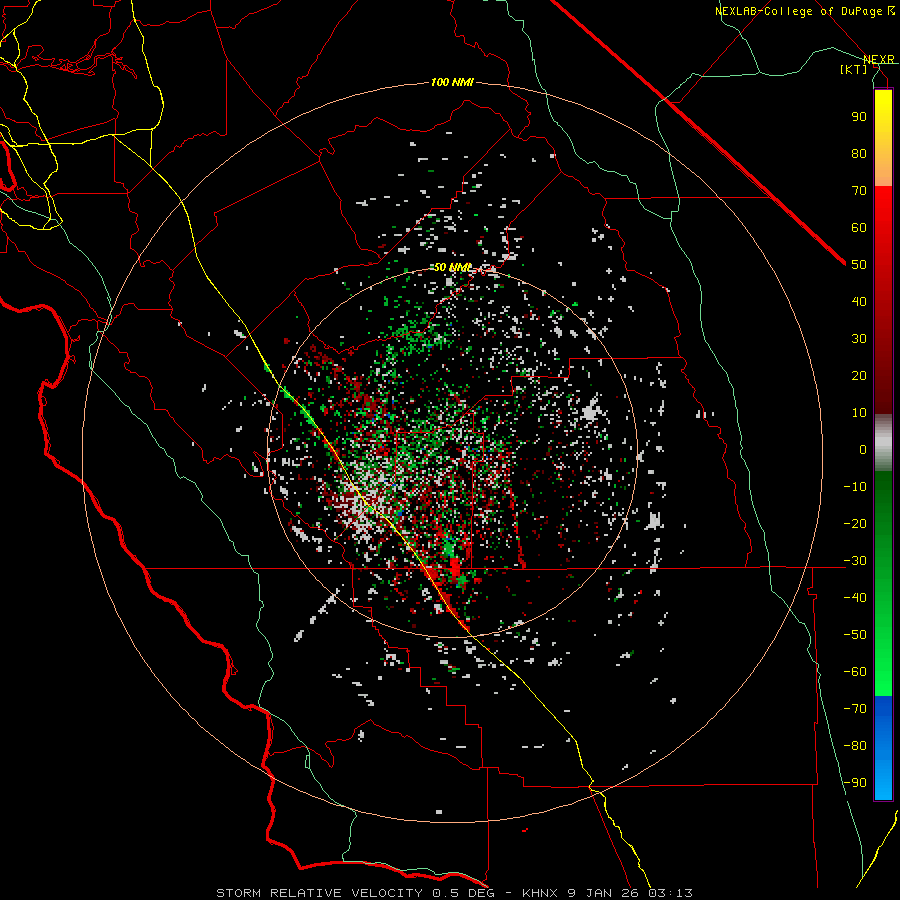Click the 50 NMI range ring label
This screenshot has height=900, width=900.
click(452, 267)
